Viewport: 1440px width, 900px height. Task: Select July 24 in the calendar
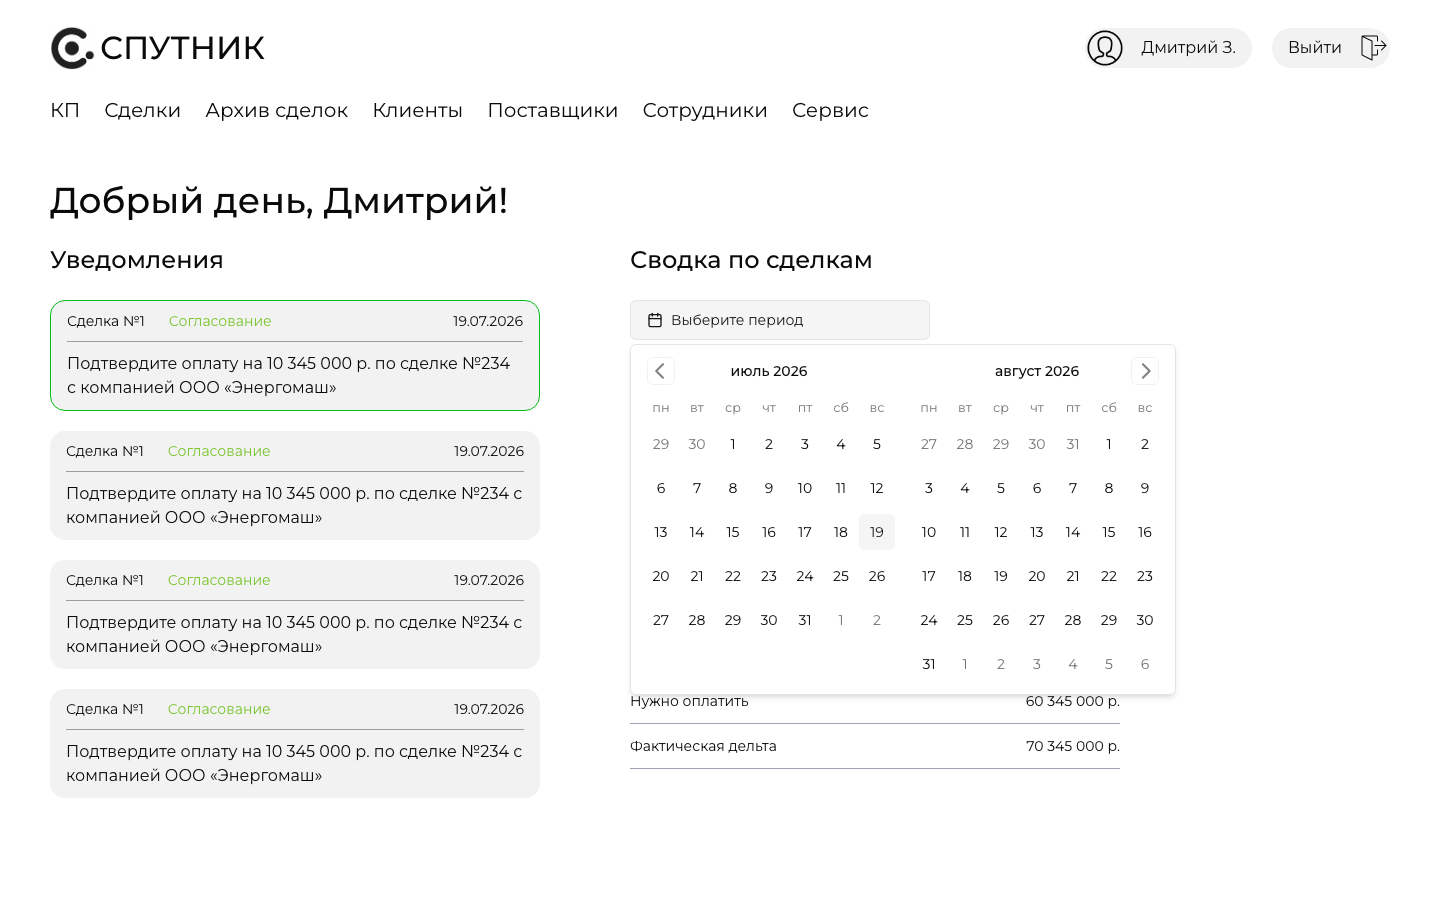805,576
